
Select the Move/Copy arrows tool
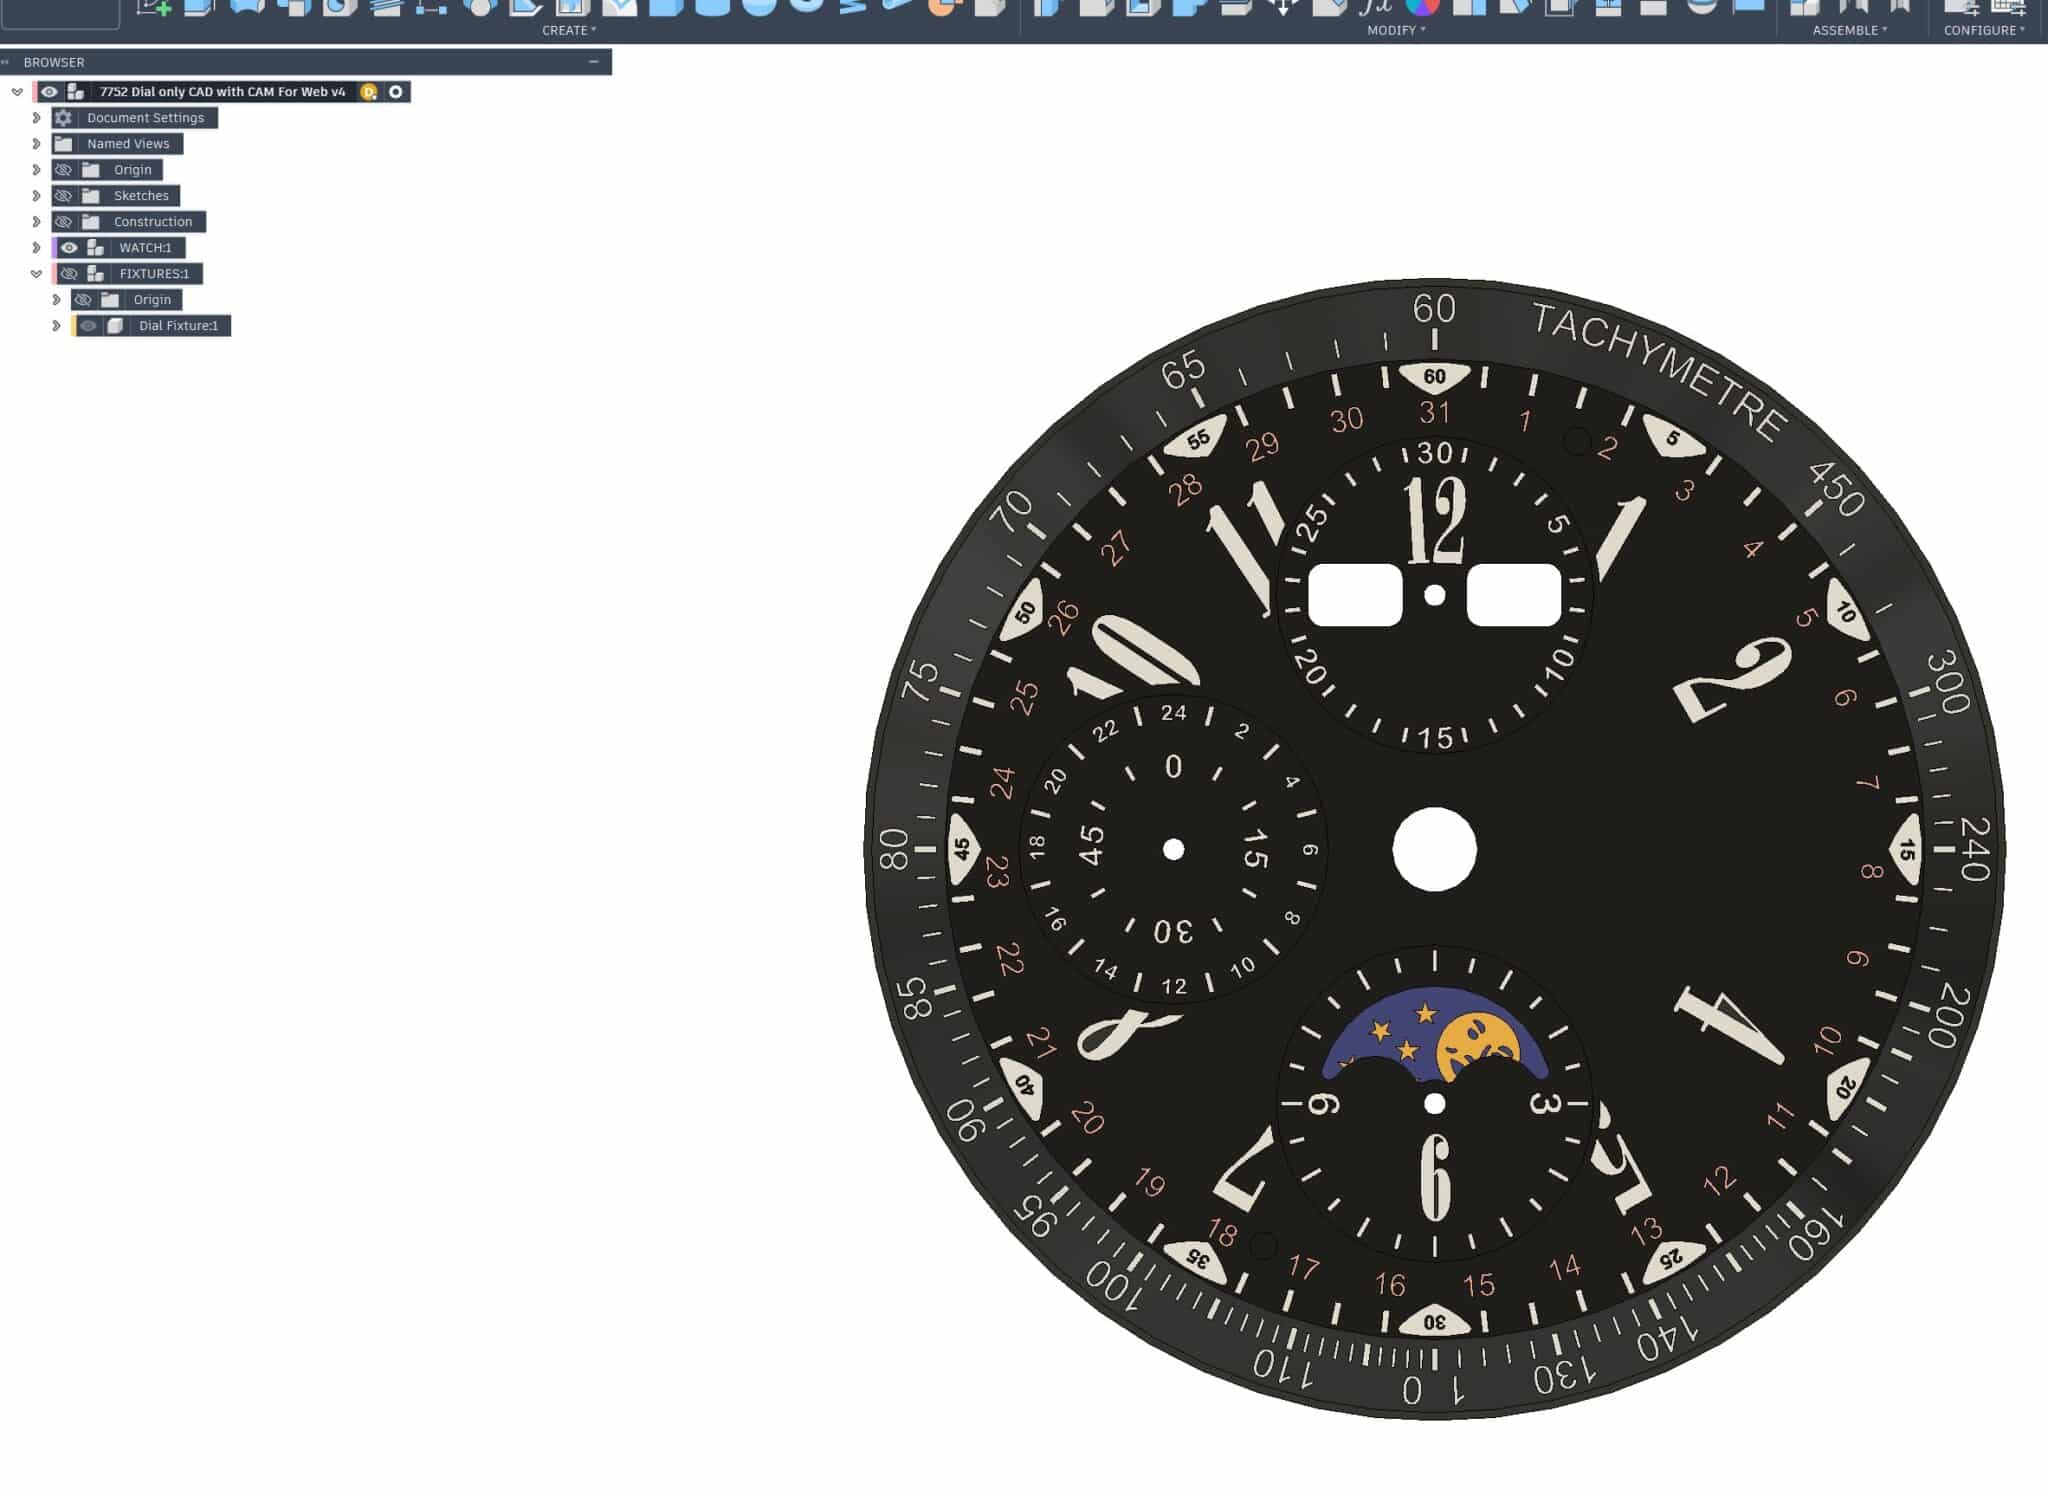coord(1283,7)
